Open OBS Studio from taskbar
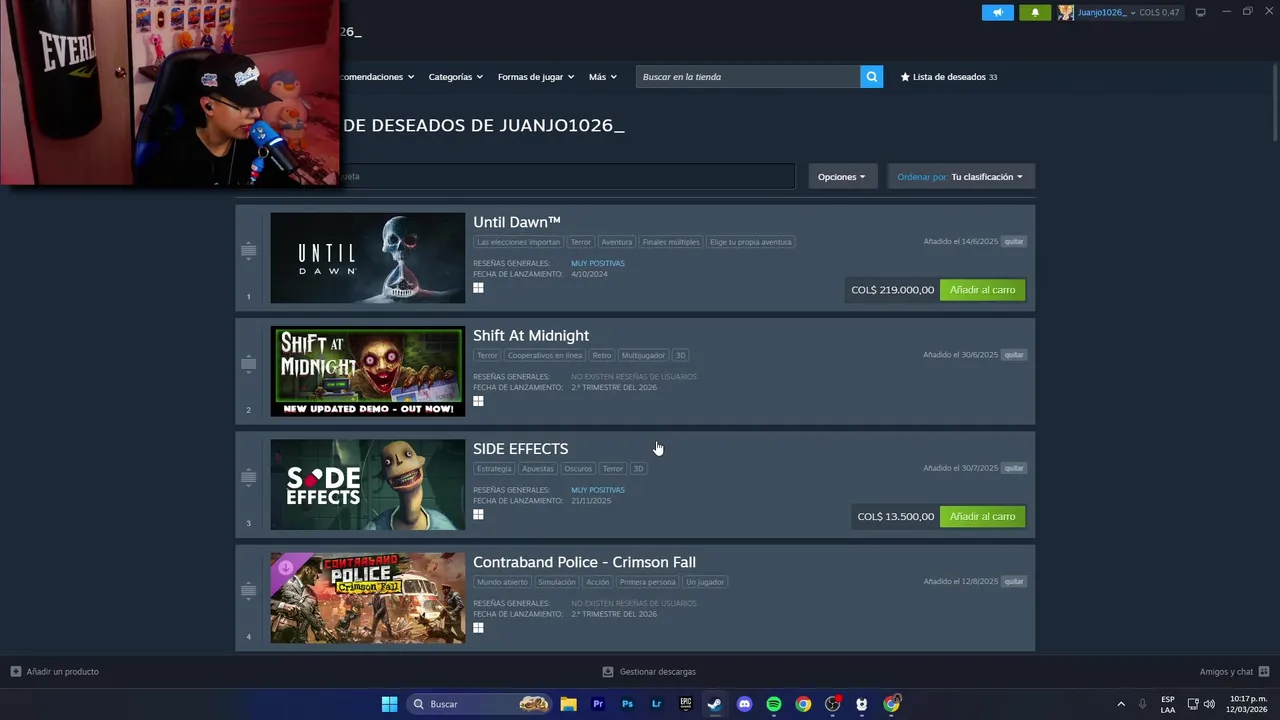Viewport: 1280px width, 720px height. [x=832, y=704]
